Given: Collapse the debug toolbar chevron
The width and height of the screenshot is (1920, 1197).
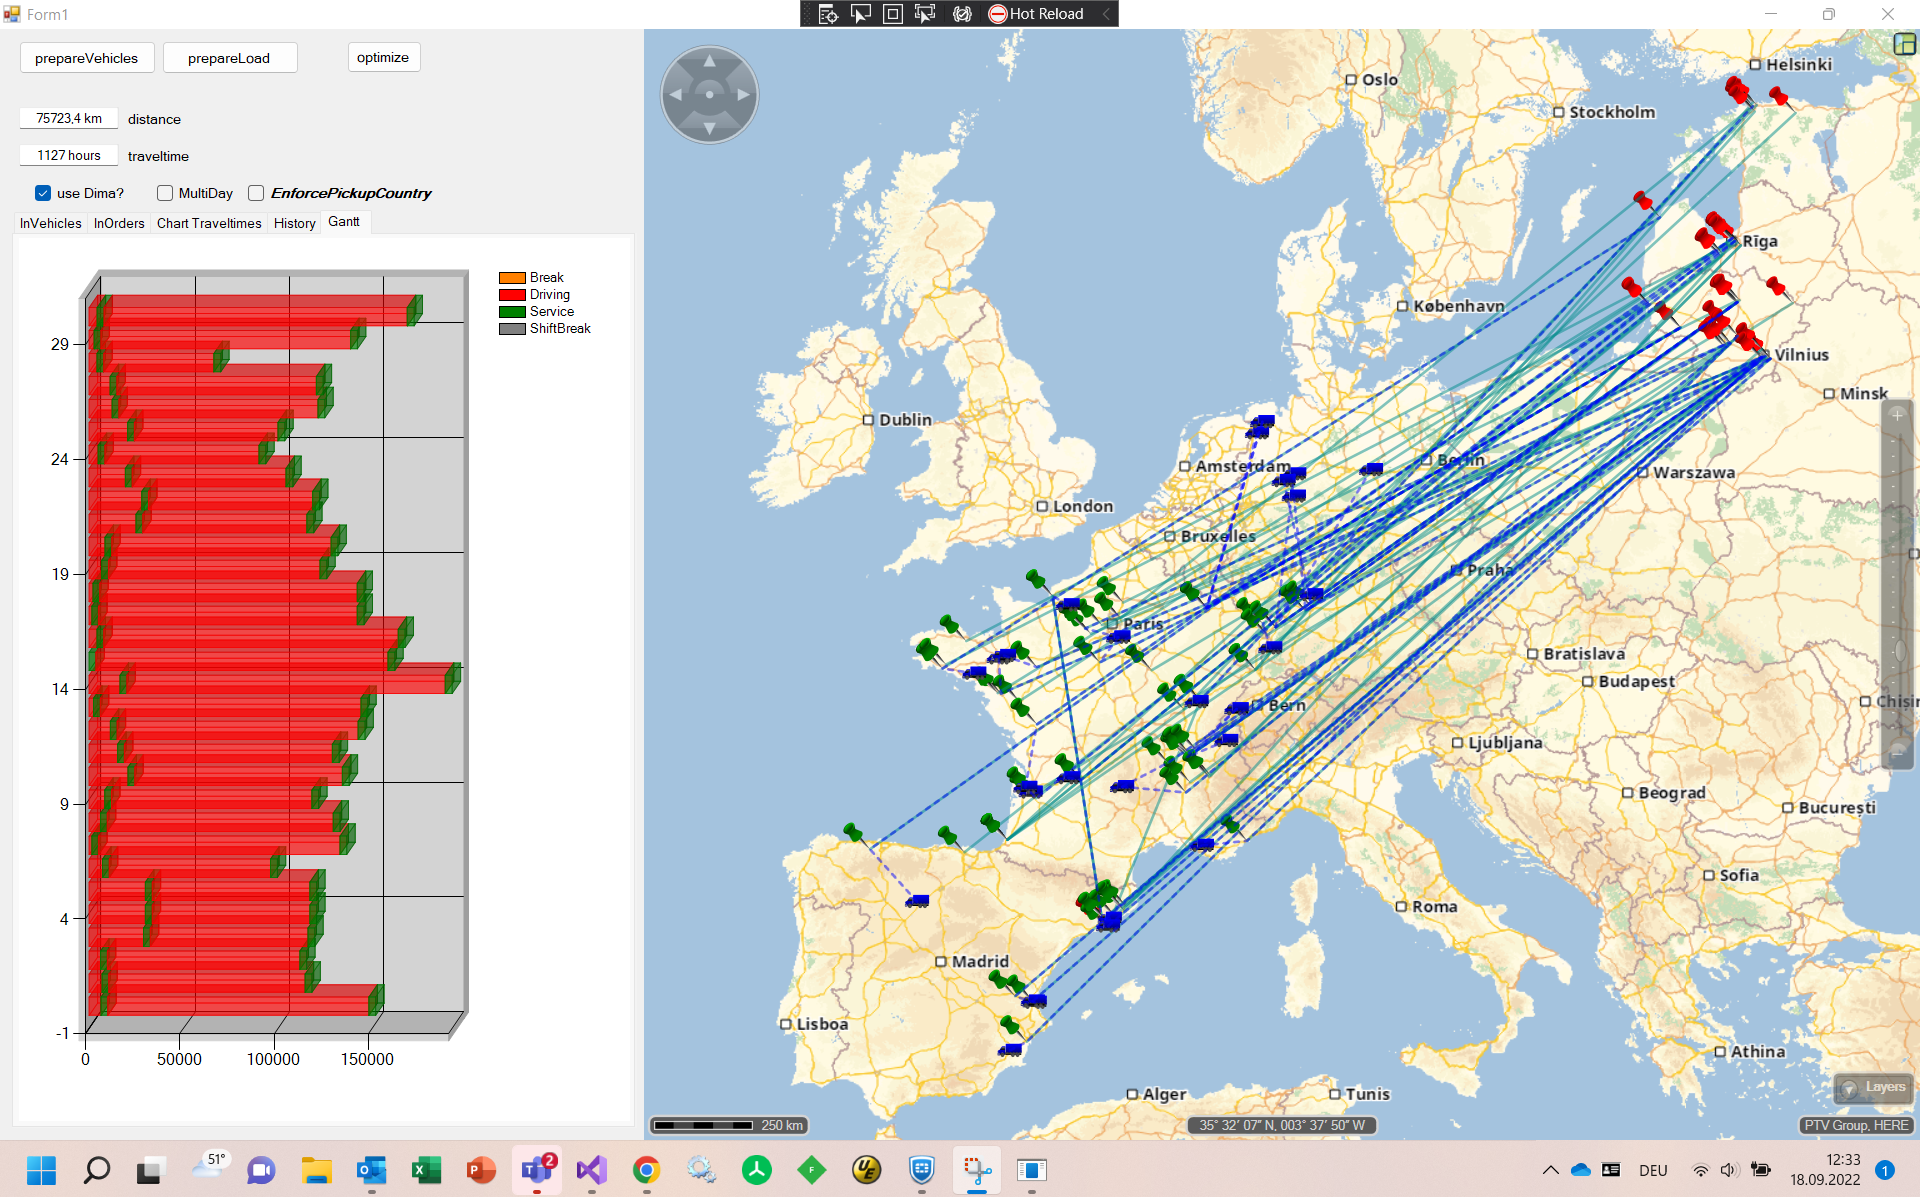Looking at the screenshot, I should [x=1106, y=14].
